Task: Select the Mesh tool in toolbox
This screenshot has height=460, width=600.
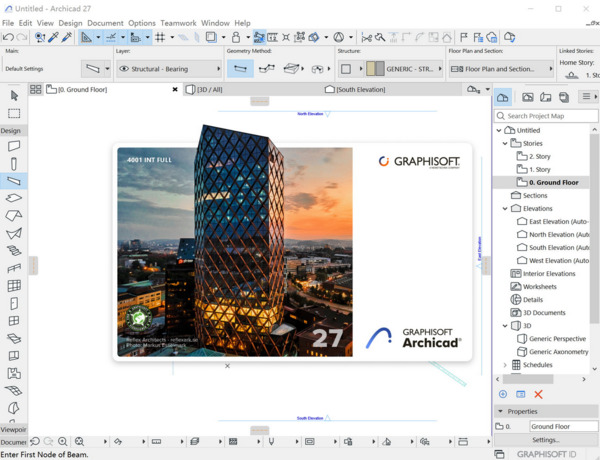Action: [14, 390]
